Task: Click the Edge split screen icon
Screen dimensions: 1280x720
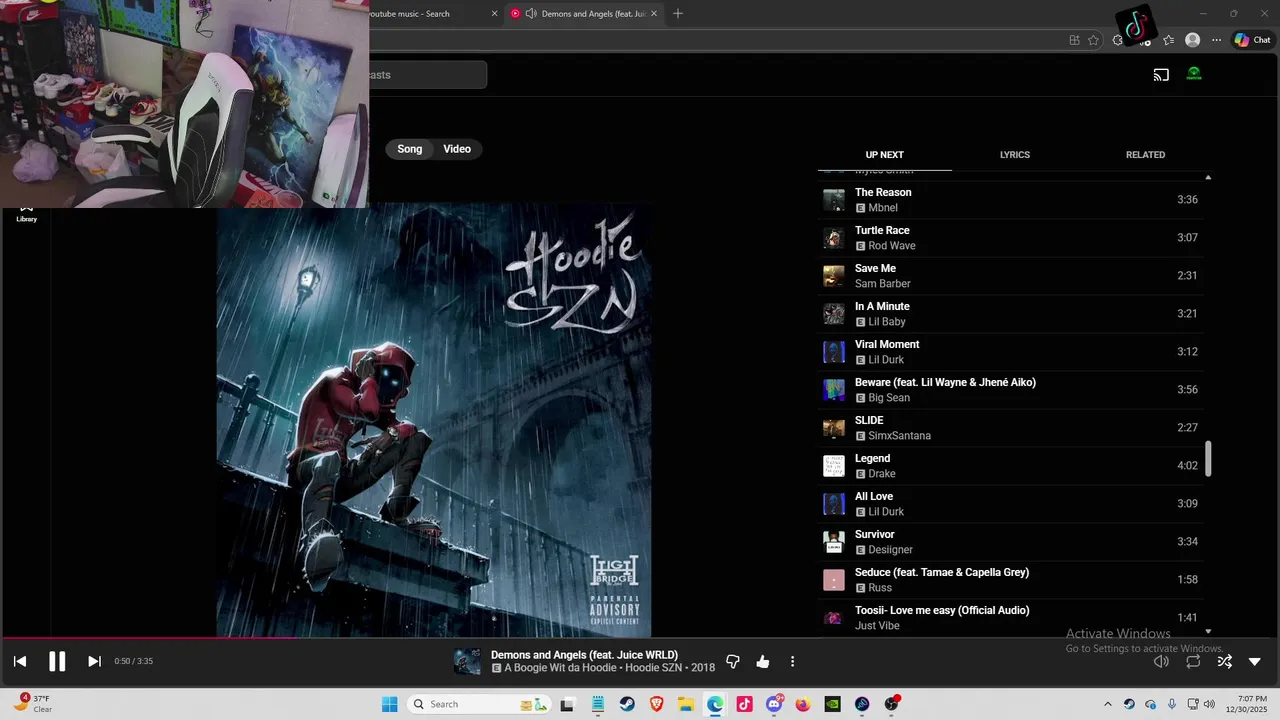Action: coord(1074,40)
